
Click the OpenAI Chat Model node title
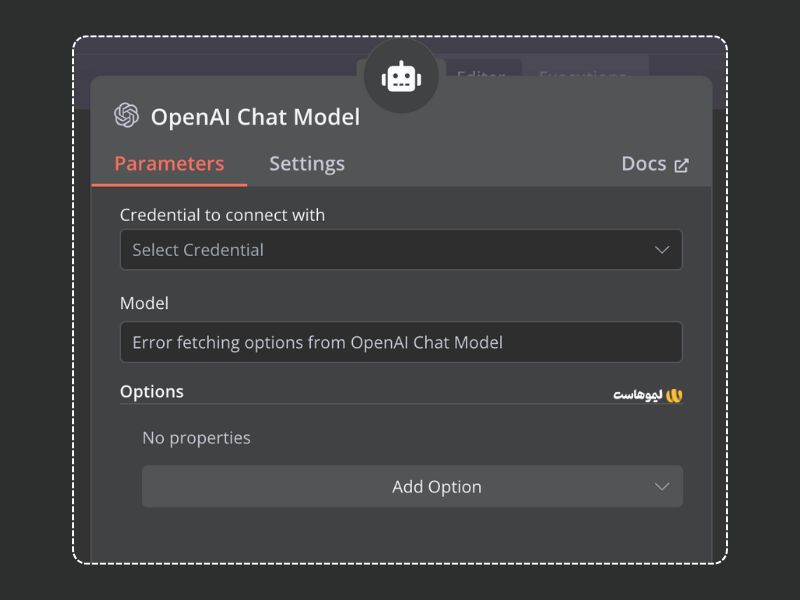pyautogui.click(x=255, y=117)
